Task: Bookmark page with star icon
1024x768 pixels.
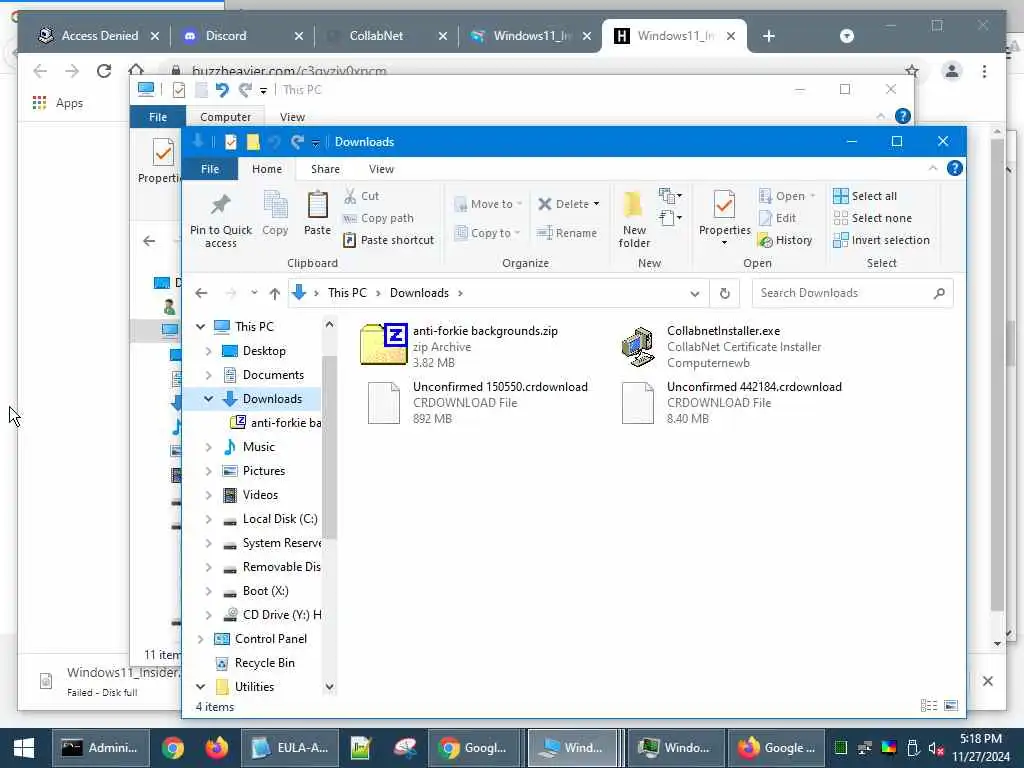Action: pyautogui.click(x=912, y=71)
